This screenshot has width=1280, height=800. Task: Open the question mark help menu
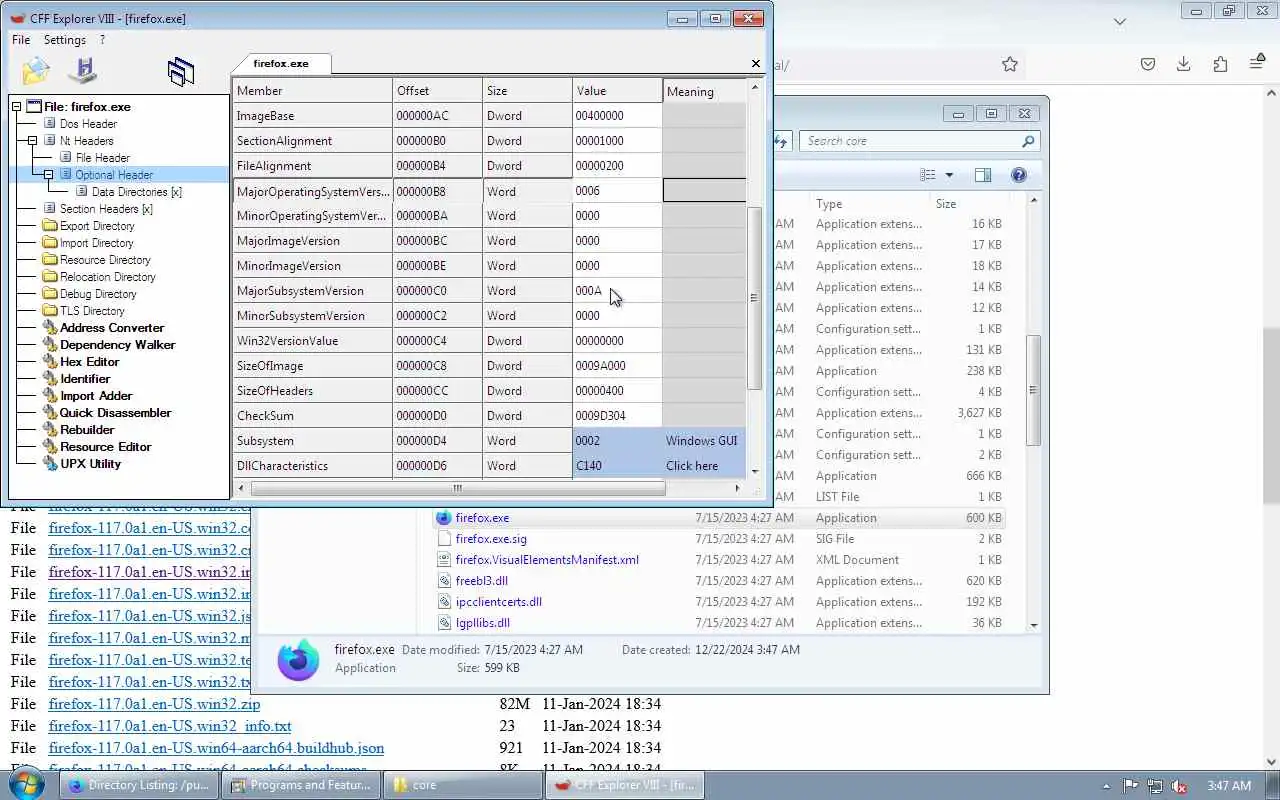click(x=102, y=40)
